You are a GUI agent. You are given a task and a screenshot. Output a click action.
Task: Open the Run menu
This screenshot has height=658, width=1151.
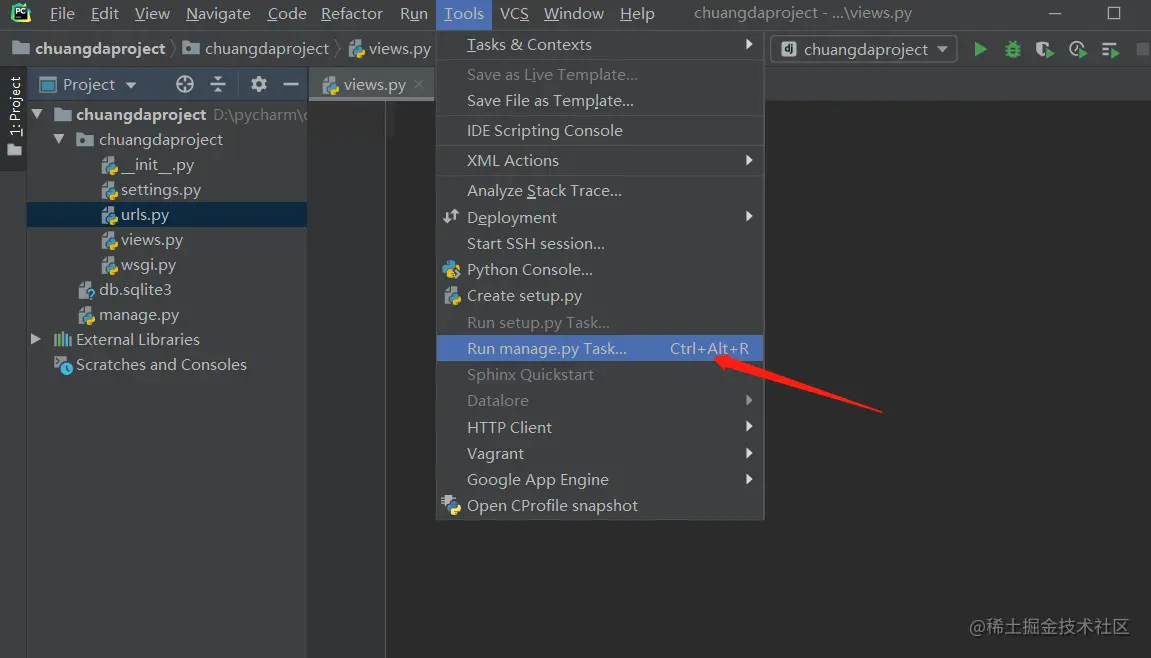point(414,13)
